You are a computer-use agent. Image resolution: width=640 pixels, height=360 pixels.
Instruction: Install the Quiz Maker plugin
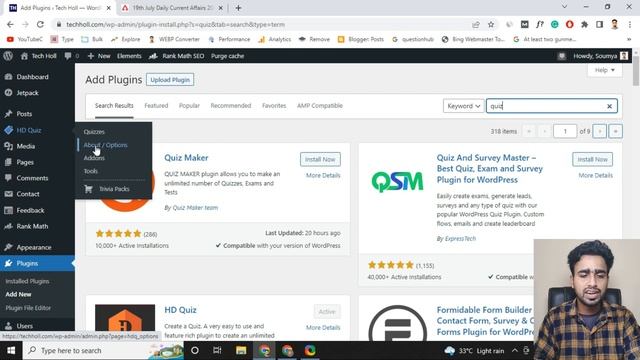[x=320, y=159]
